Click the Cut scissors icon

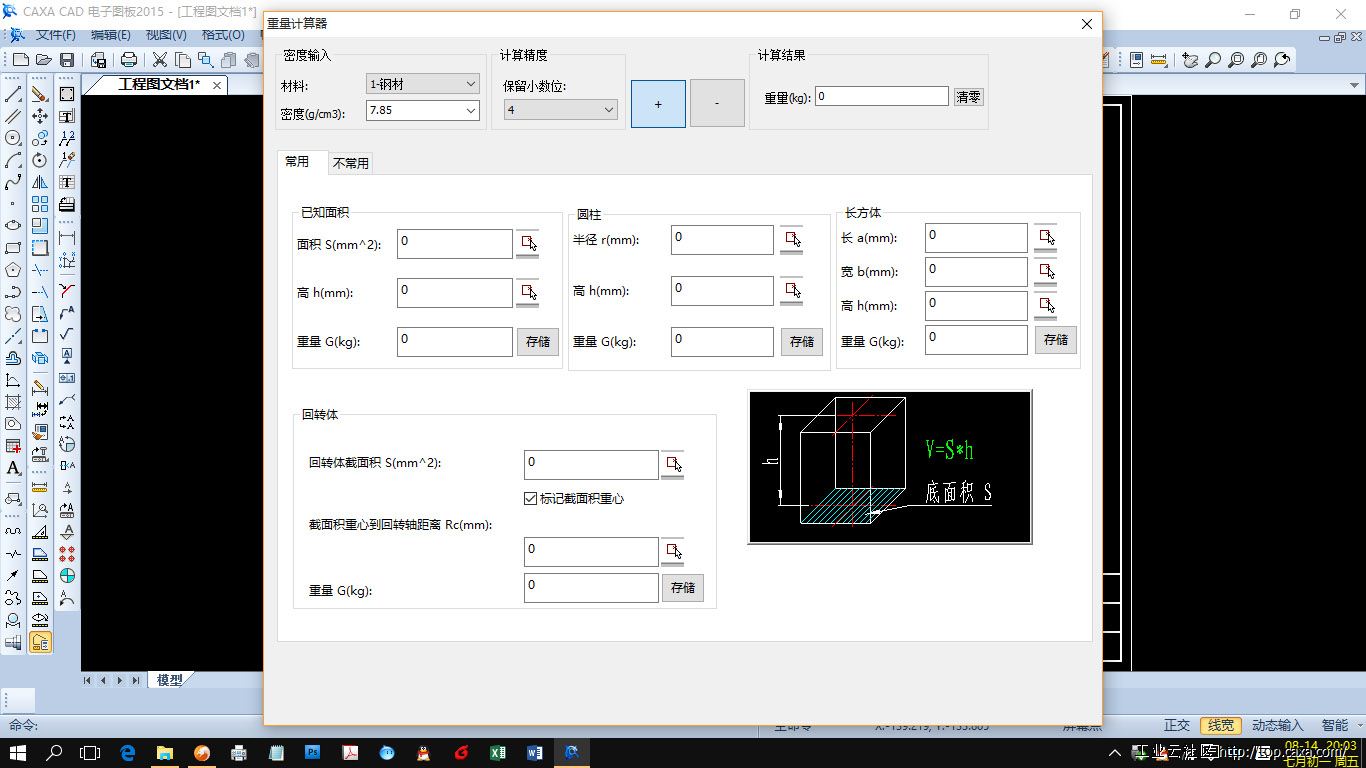pyautogui.click(x=160, y=60)
